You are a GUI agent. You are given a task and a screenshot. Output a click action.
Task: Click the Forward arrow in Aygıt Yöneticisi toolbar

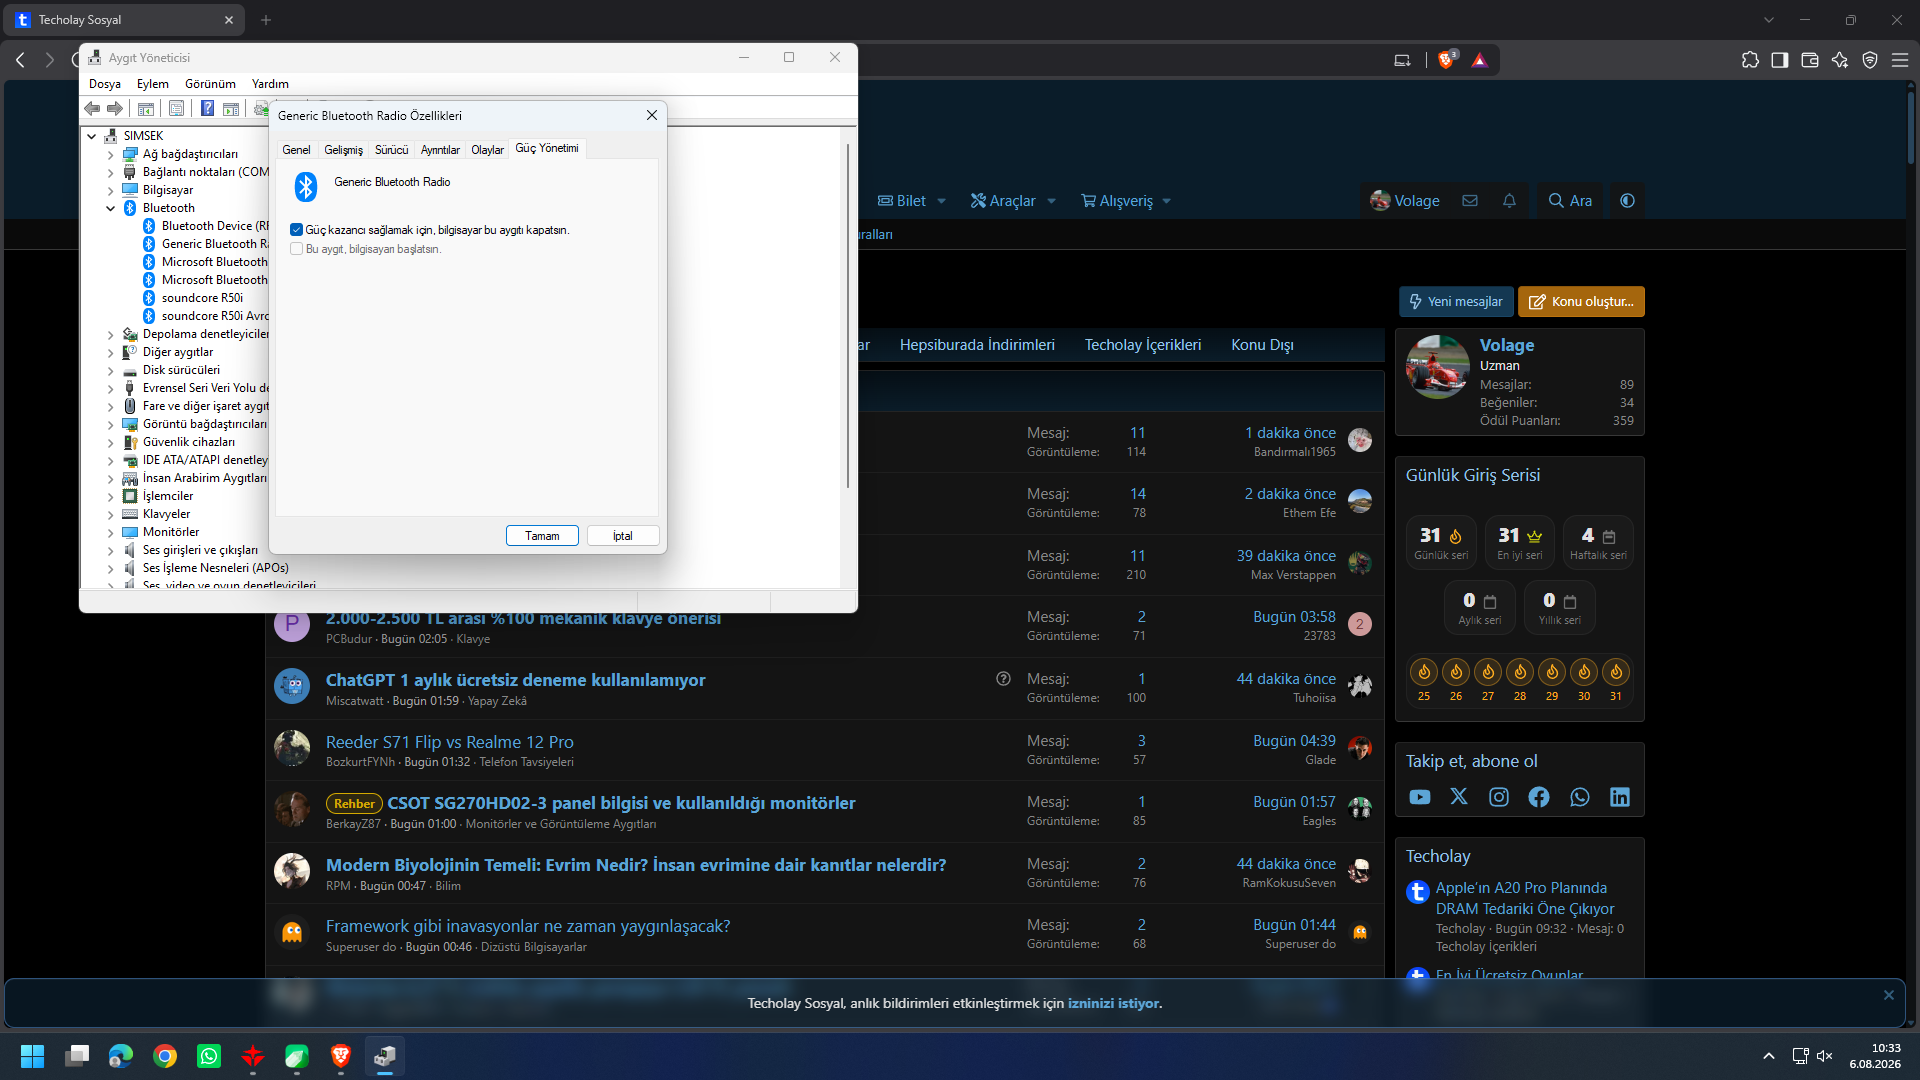(115, 108)
